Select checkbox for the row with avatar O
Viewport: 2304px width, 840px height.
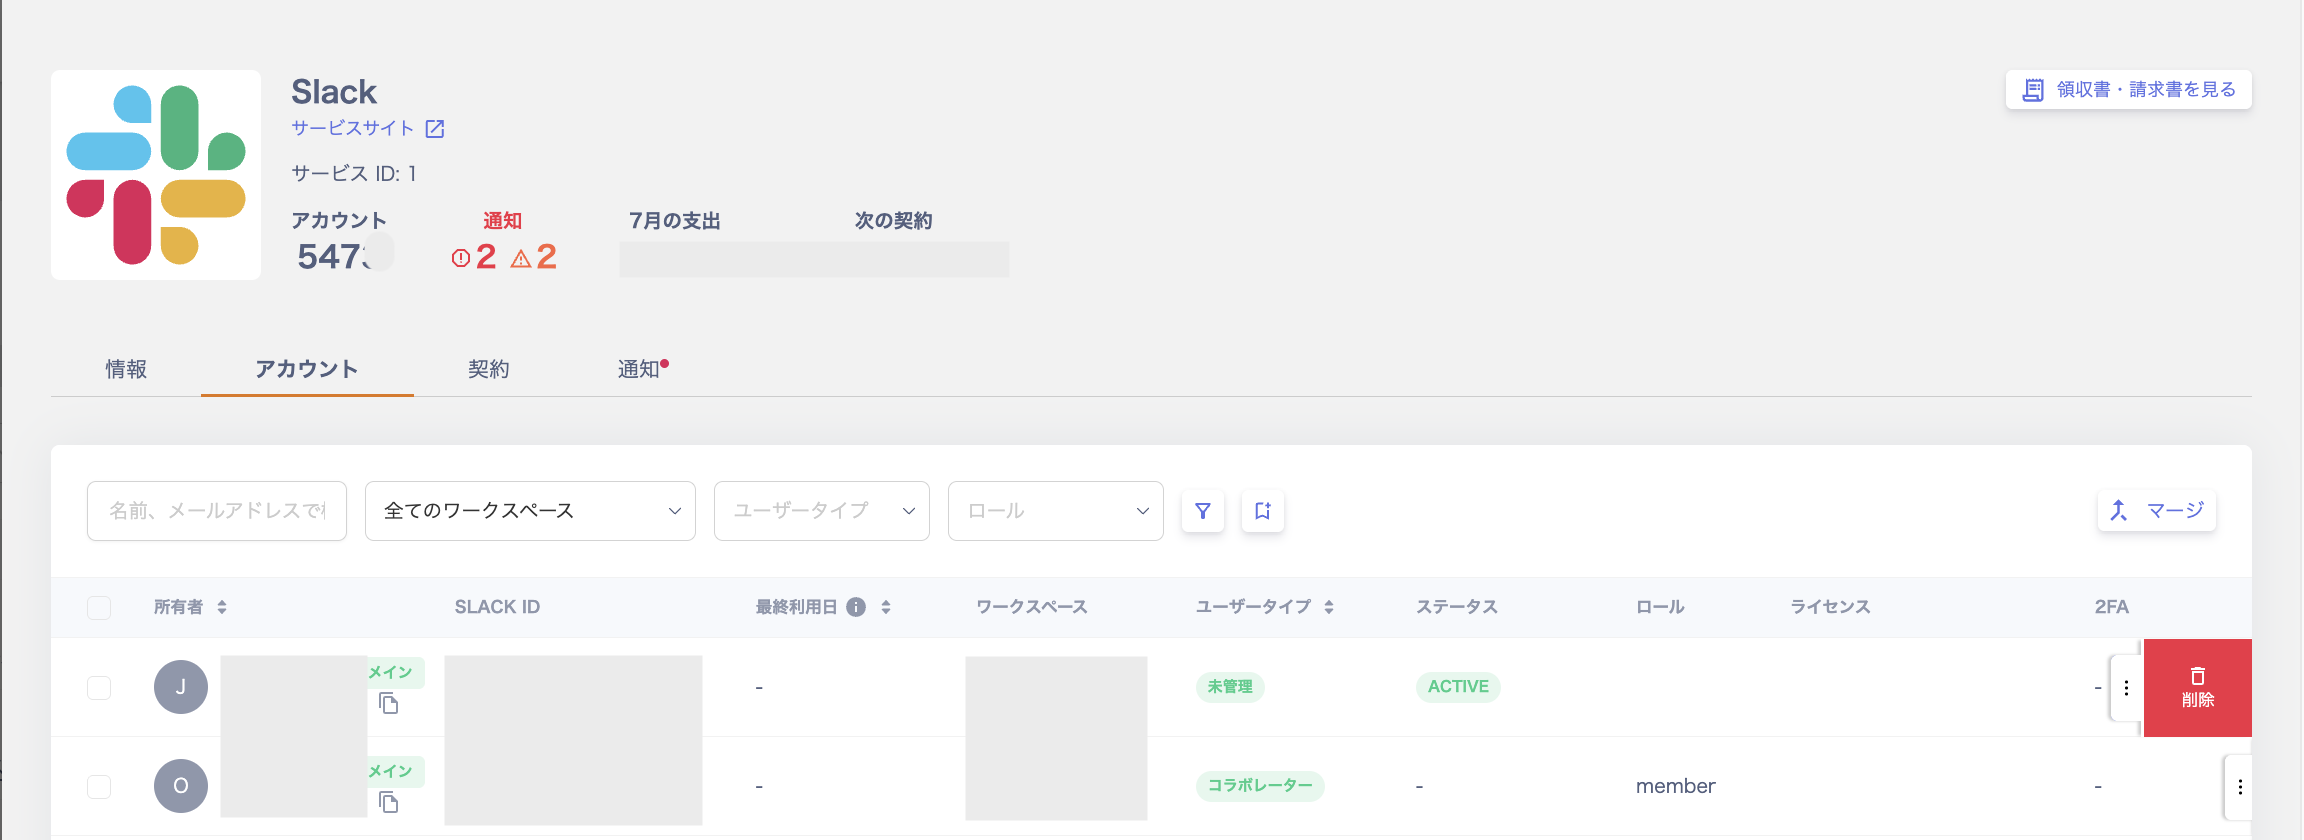click(x=99, y=787)
